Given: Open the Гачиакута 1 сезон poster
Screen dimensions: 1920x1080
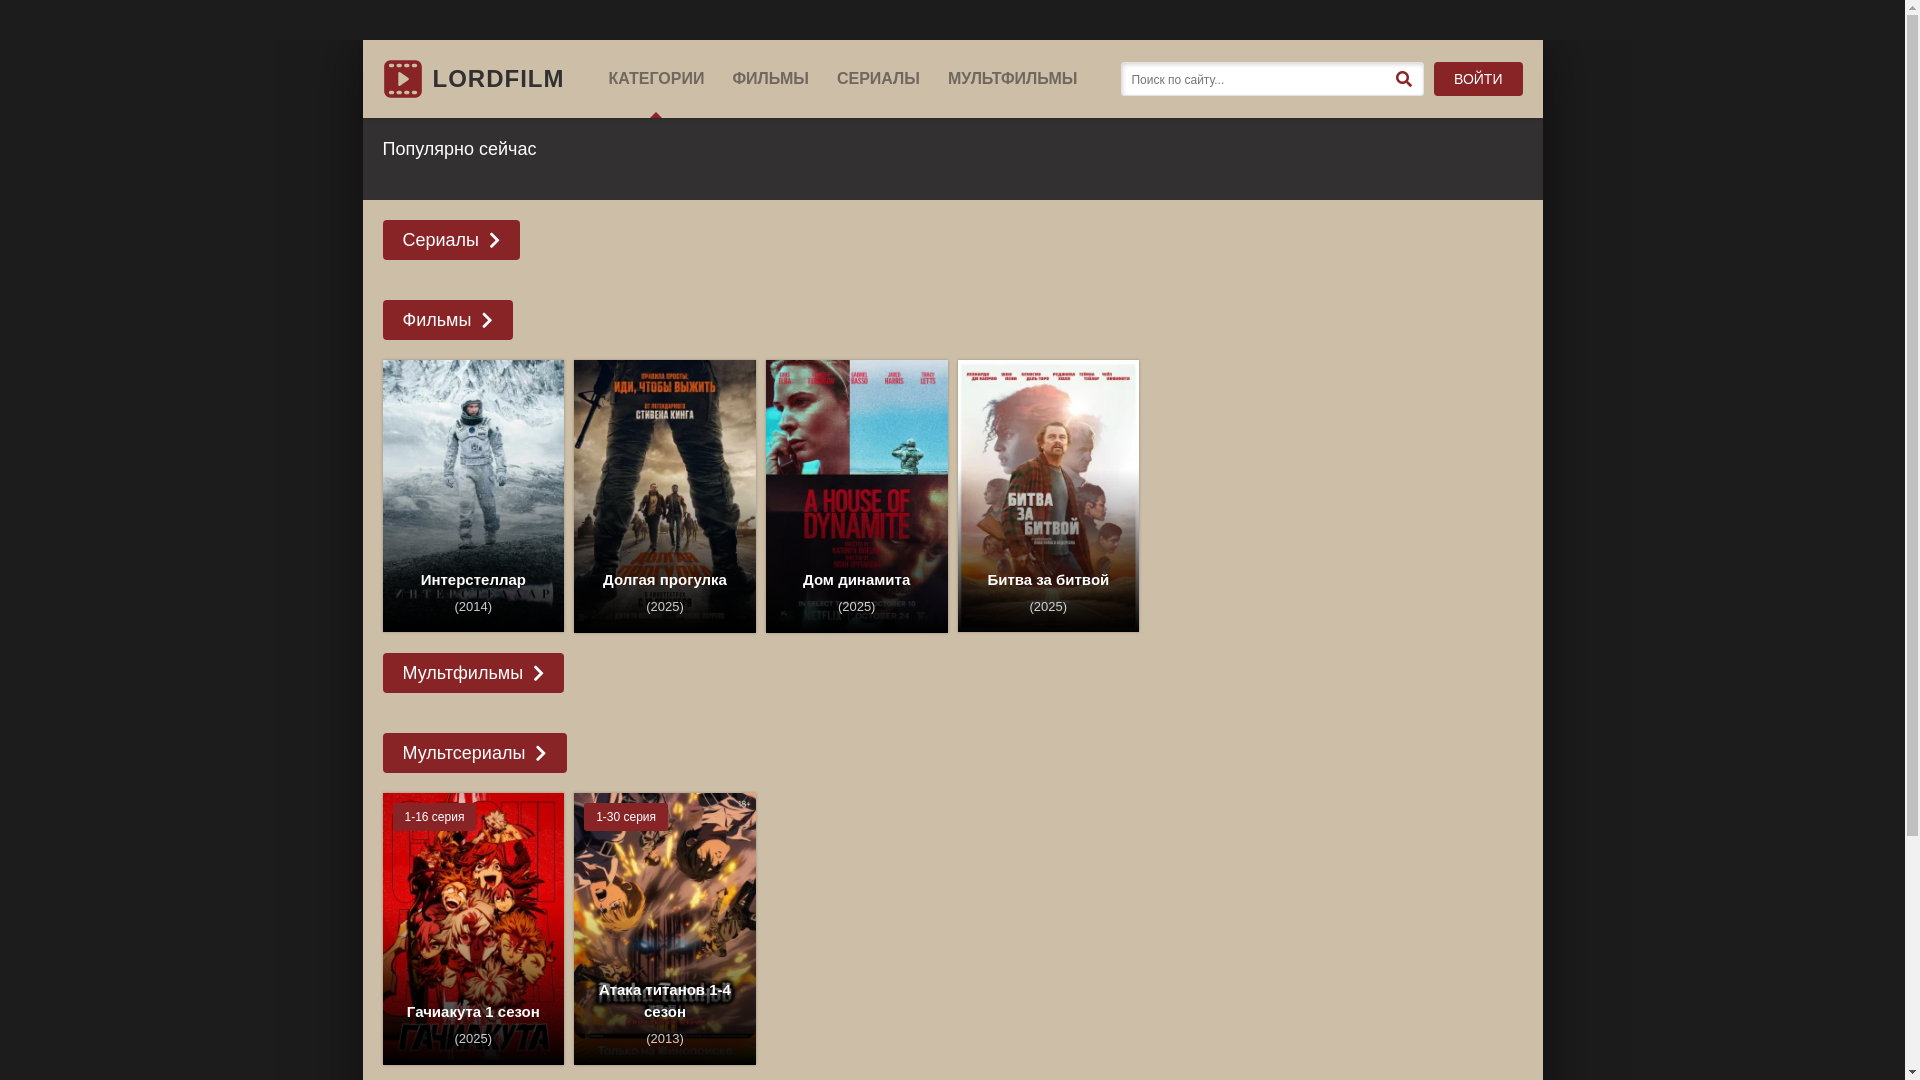Looking at the screenshot, I should point(473,929).
